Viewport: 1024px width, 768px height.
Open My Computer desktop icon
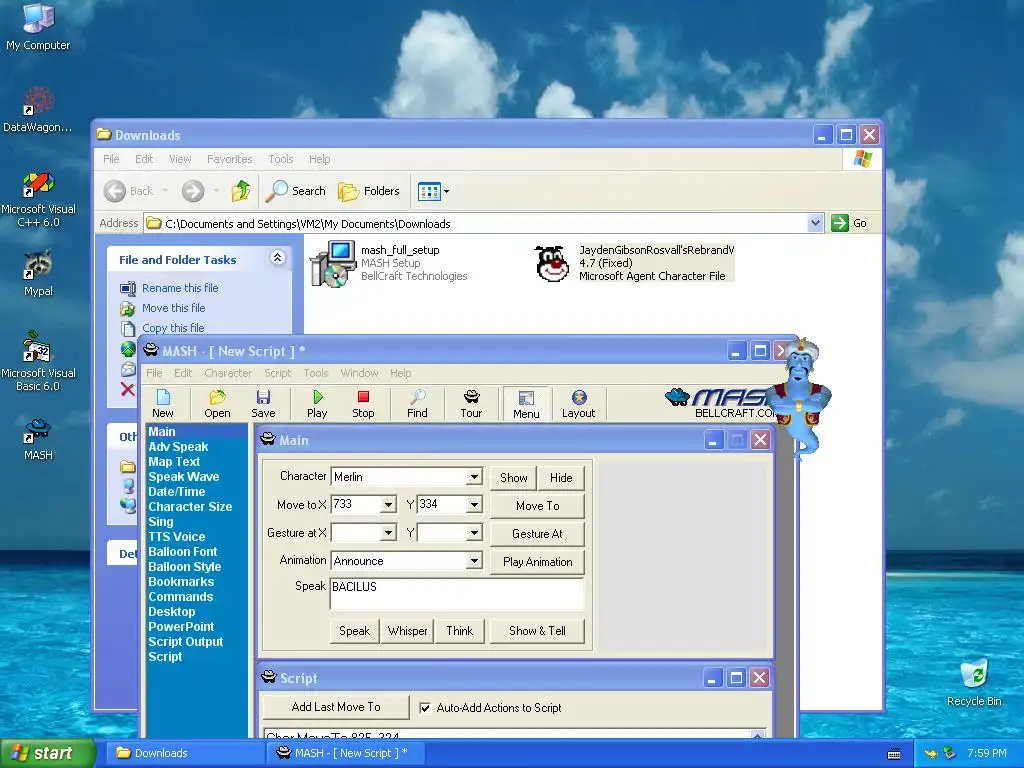[38, 26]
